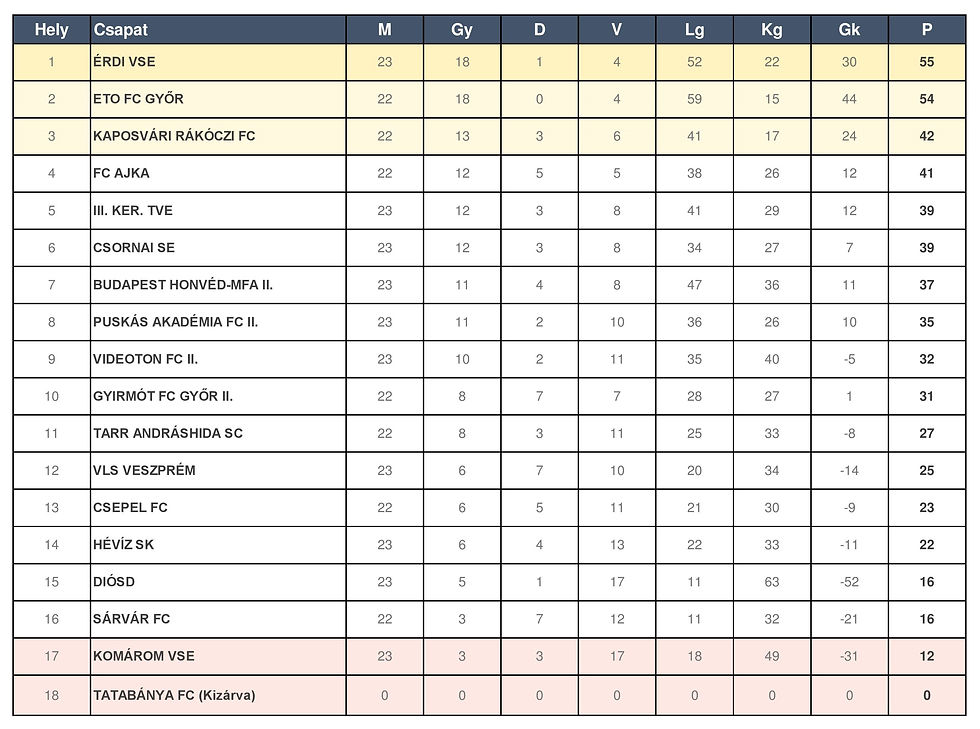Viewport: 980px width, 729px height.
Task: Select the Gk column header
Action: coord(849,30)
